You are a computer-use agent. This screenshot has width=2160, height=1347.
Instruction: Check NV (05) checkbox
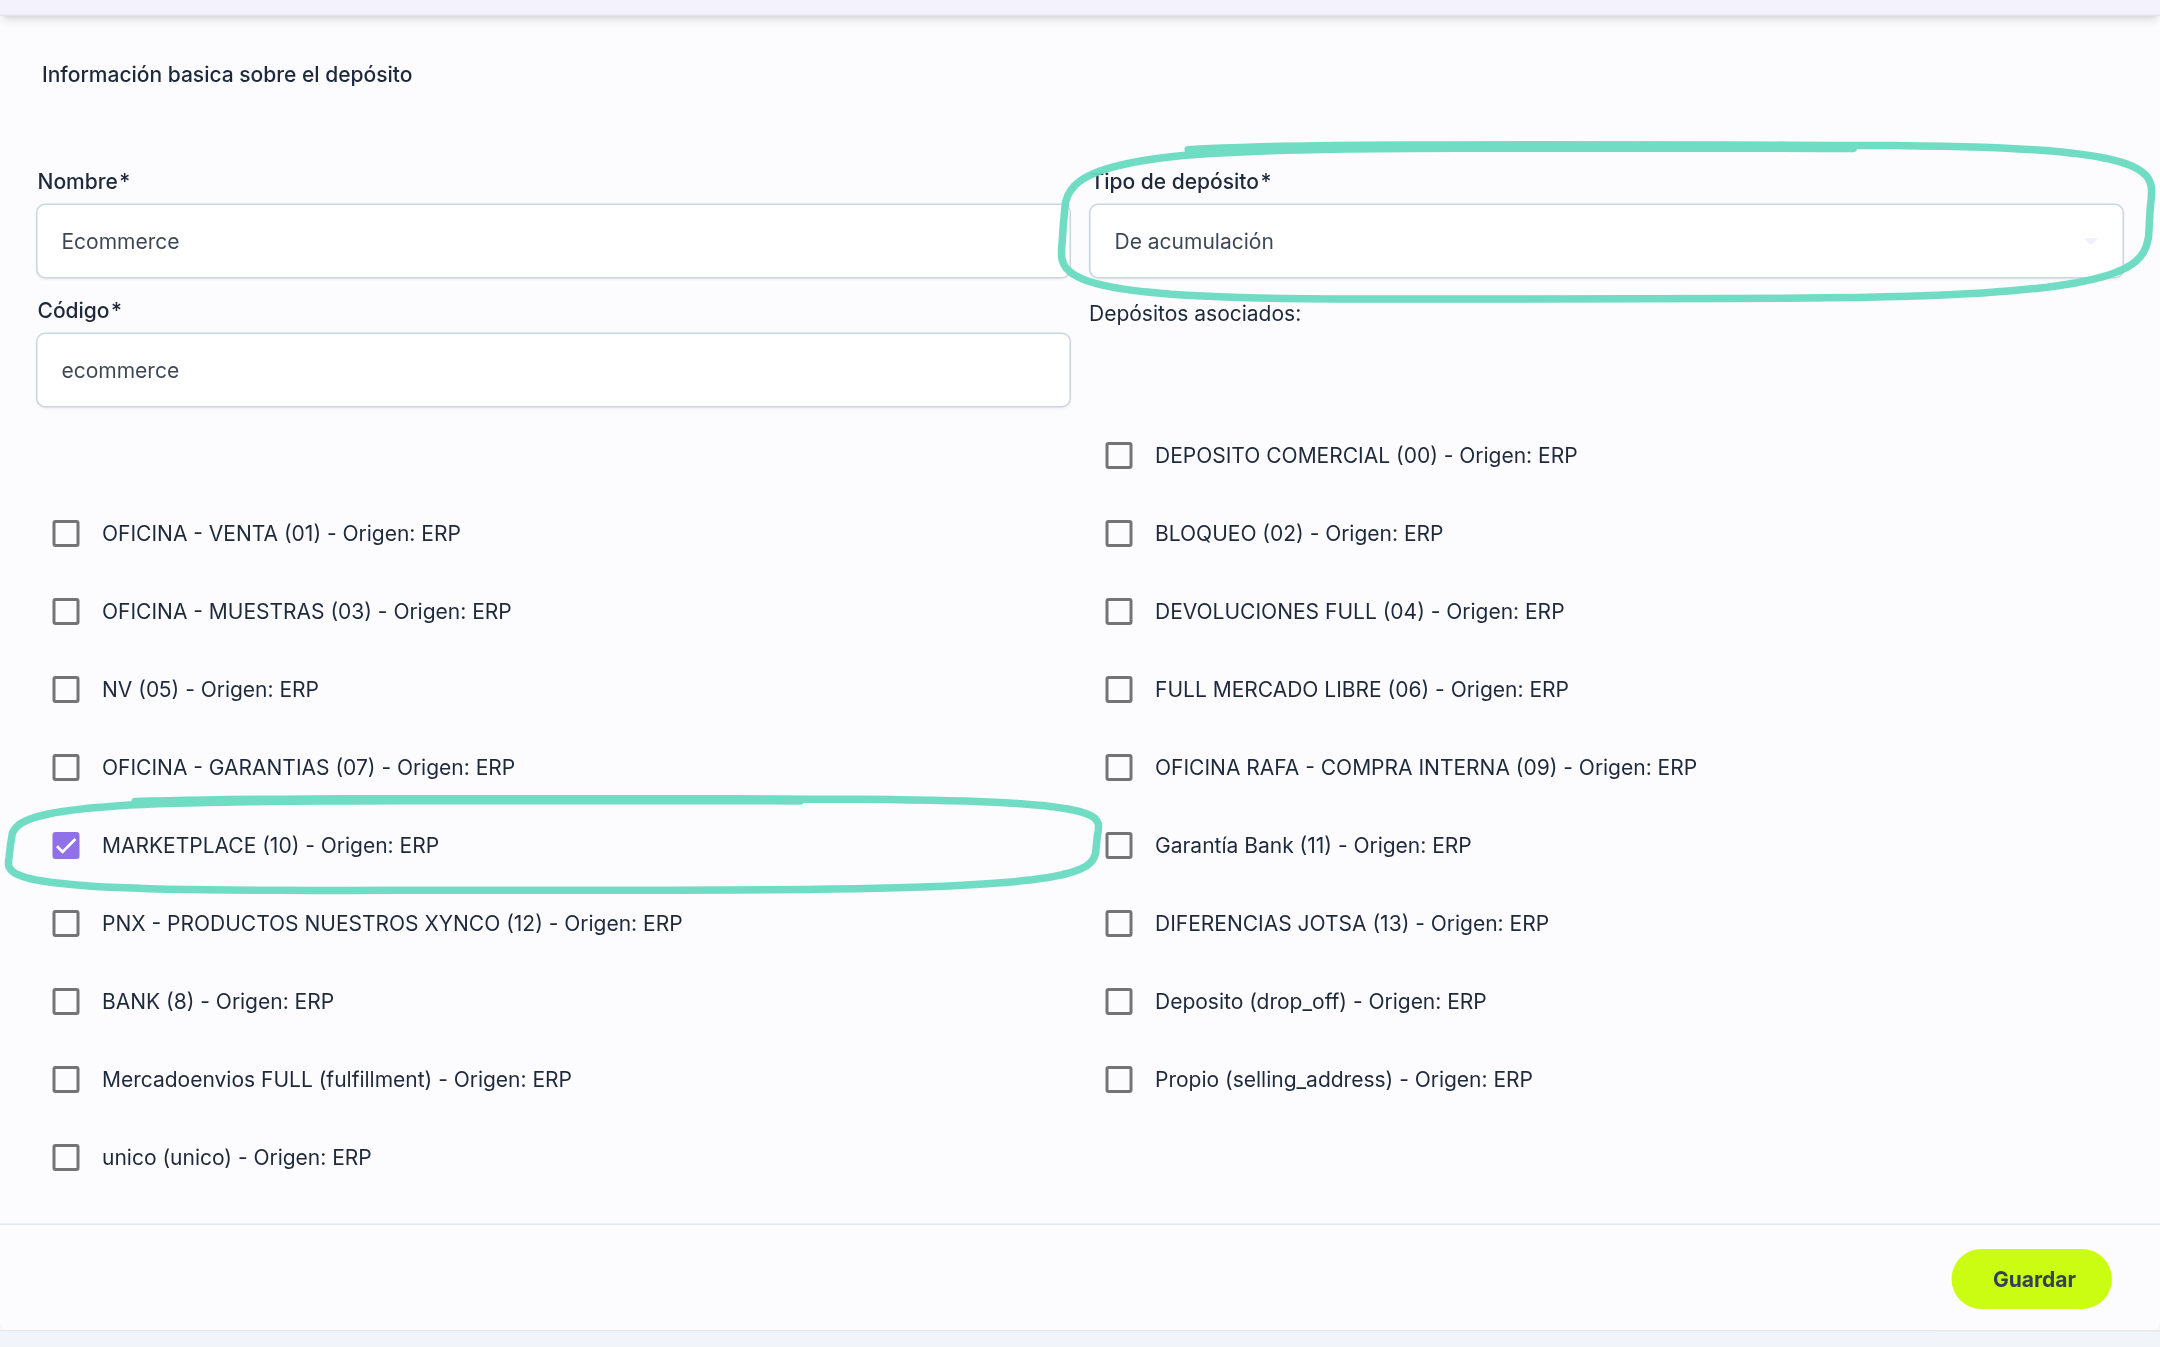pos(66,690)
